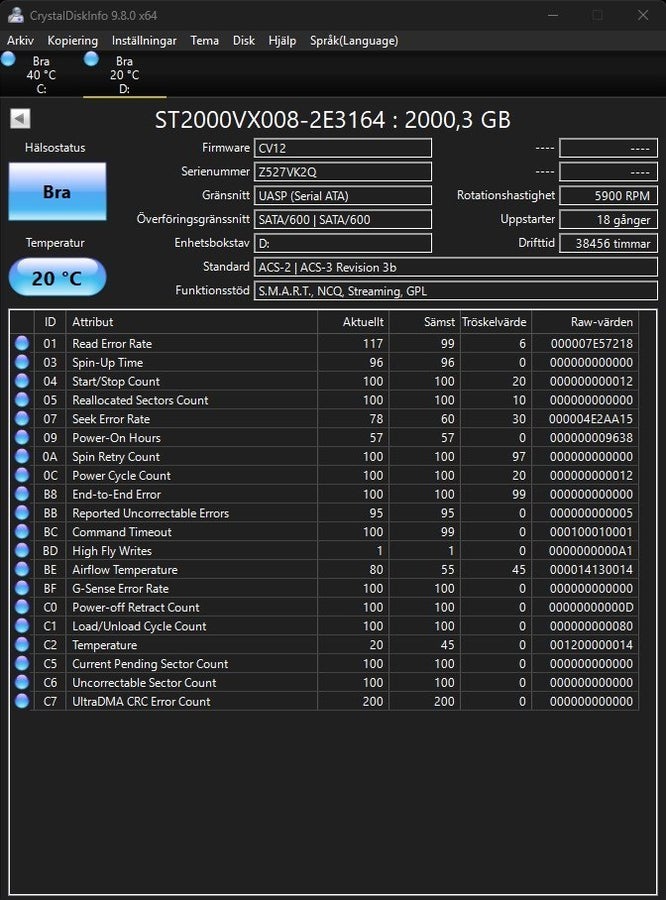
Task: Click the Aktuellt column header
Action: 353,322
